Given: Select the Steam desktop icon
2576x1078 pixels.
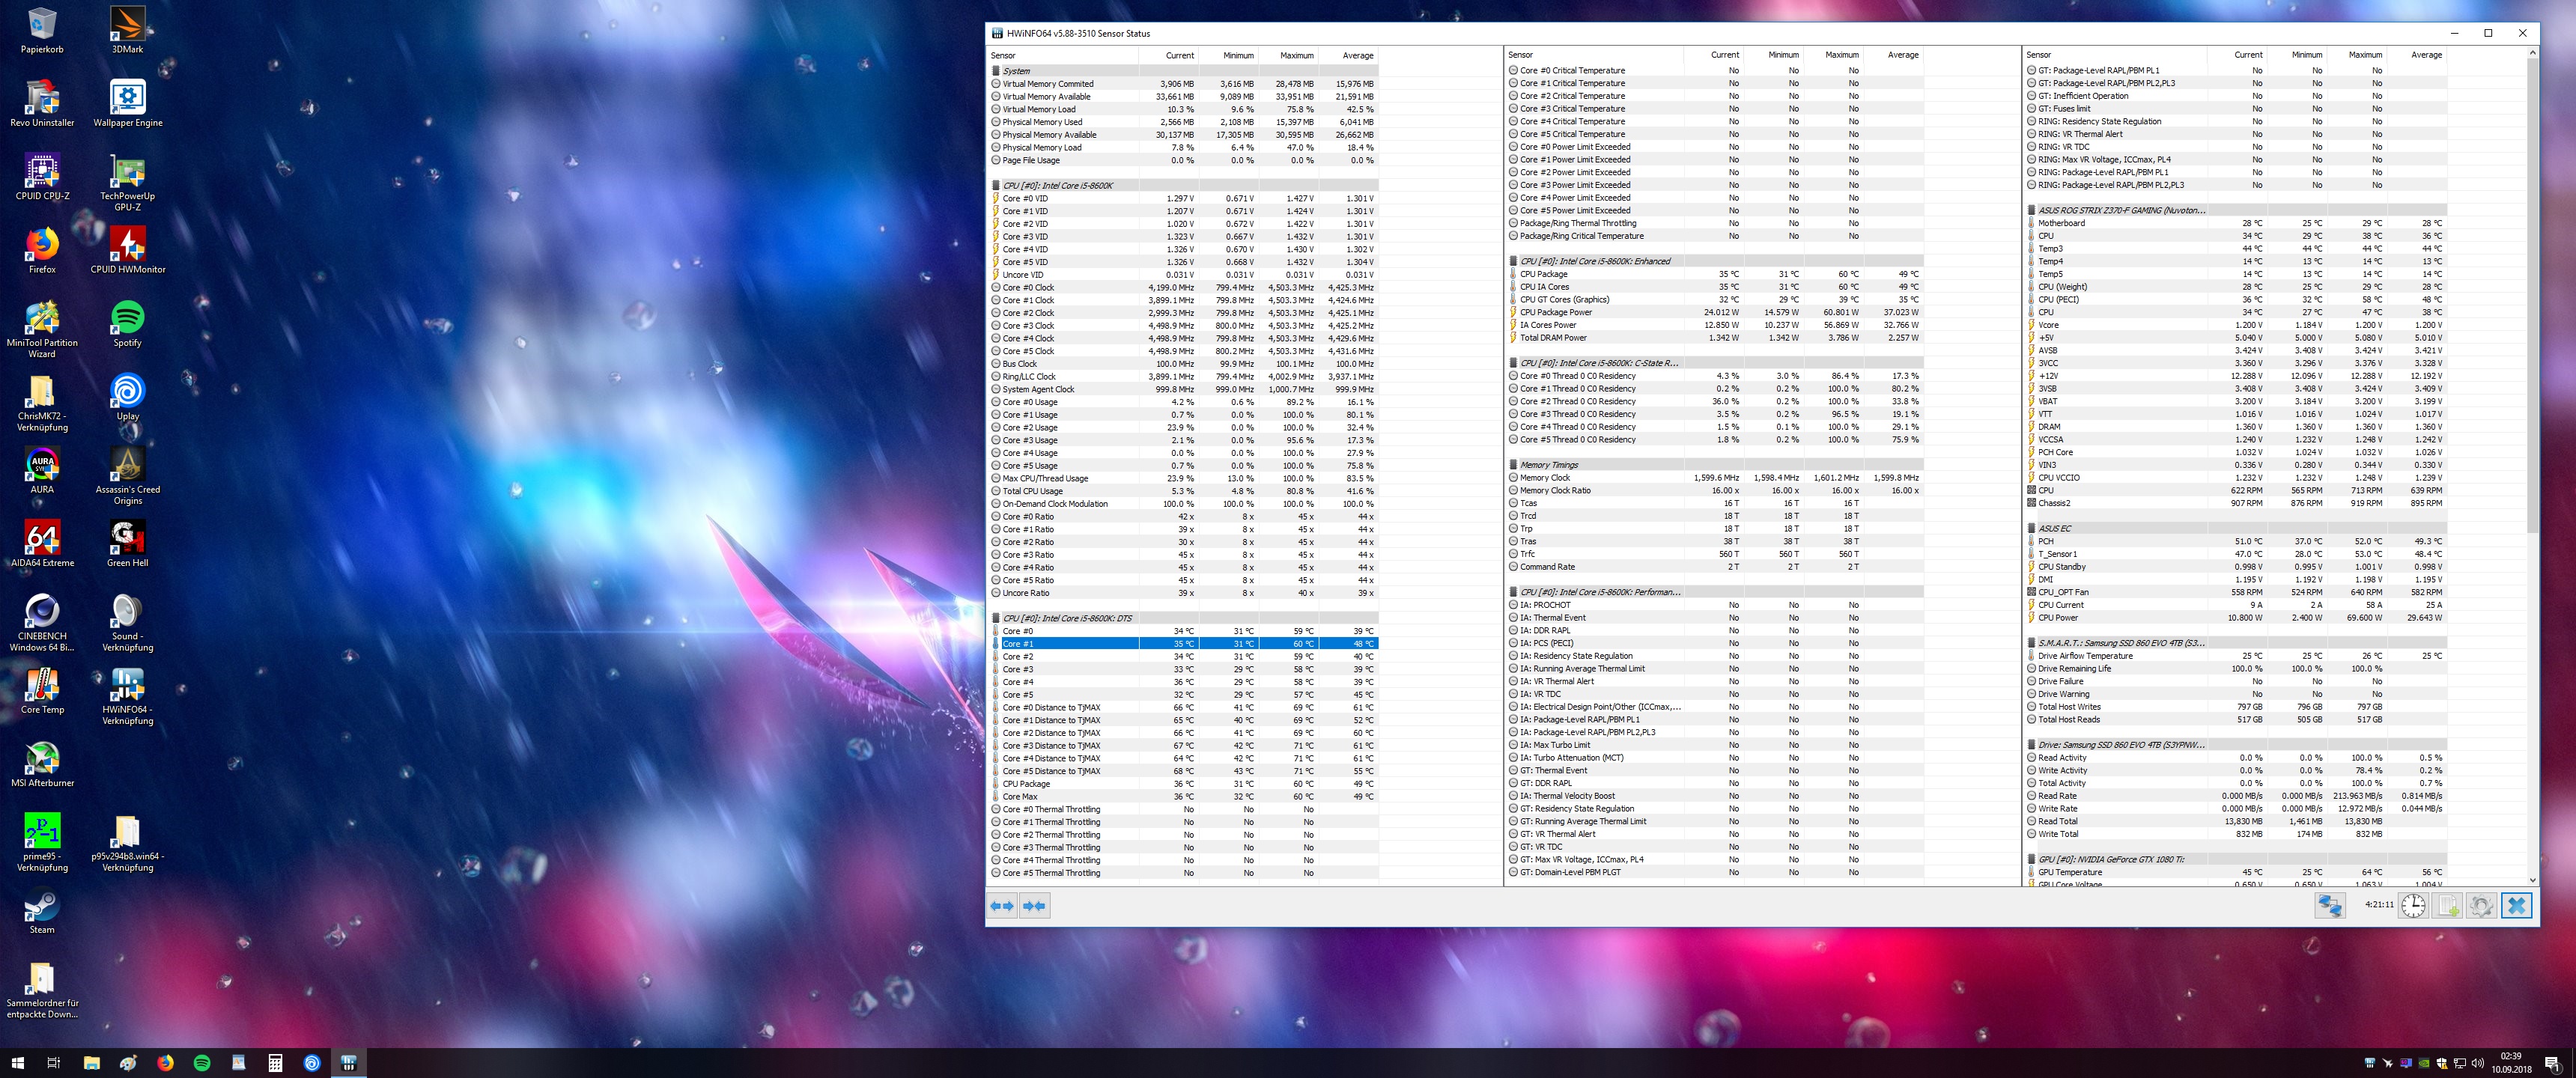Looking at the screenshot, I should tap(42, 910).
